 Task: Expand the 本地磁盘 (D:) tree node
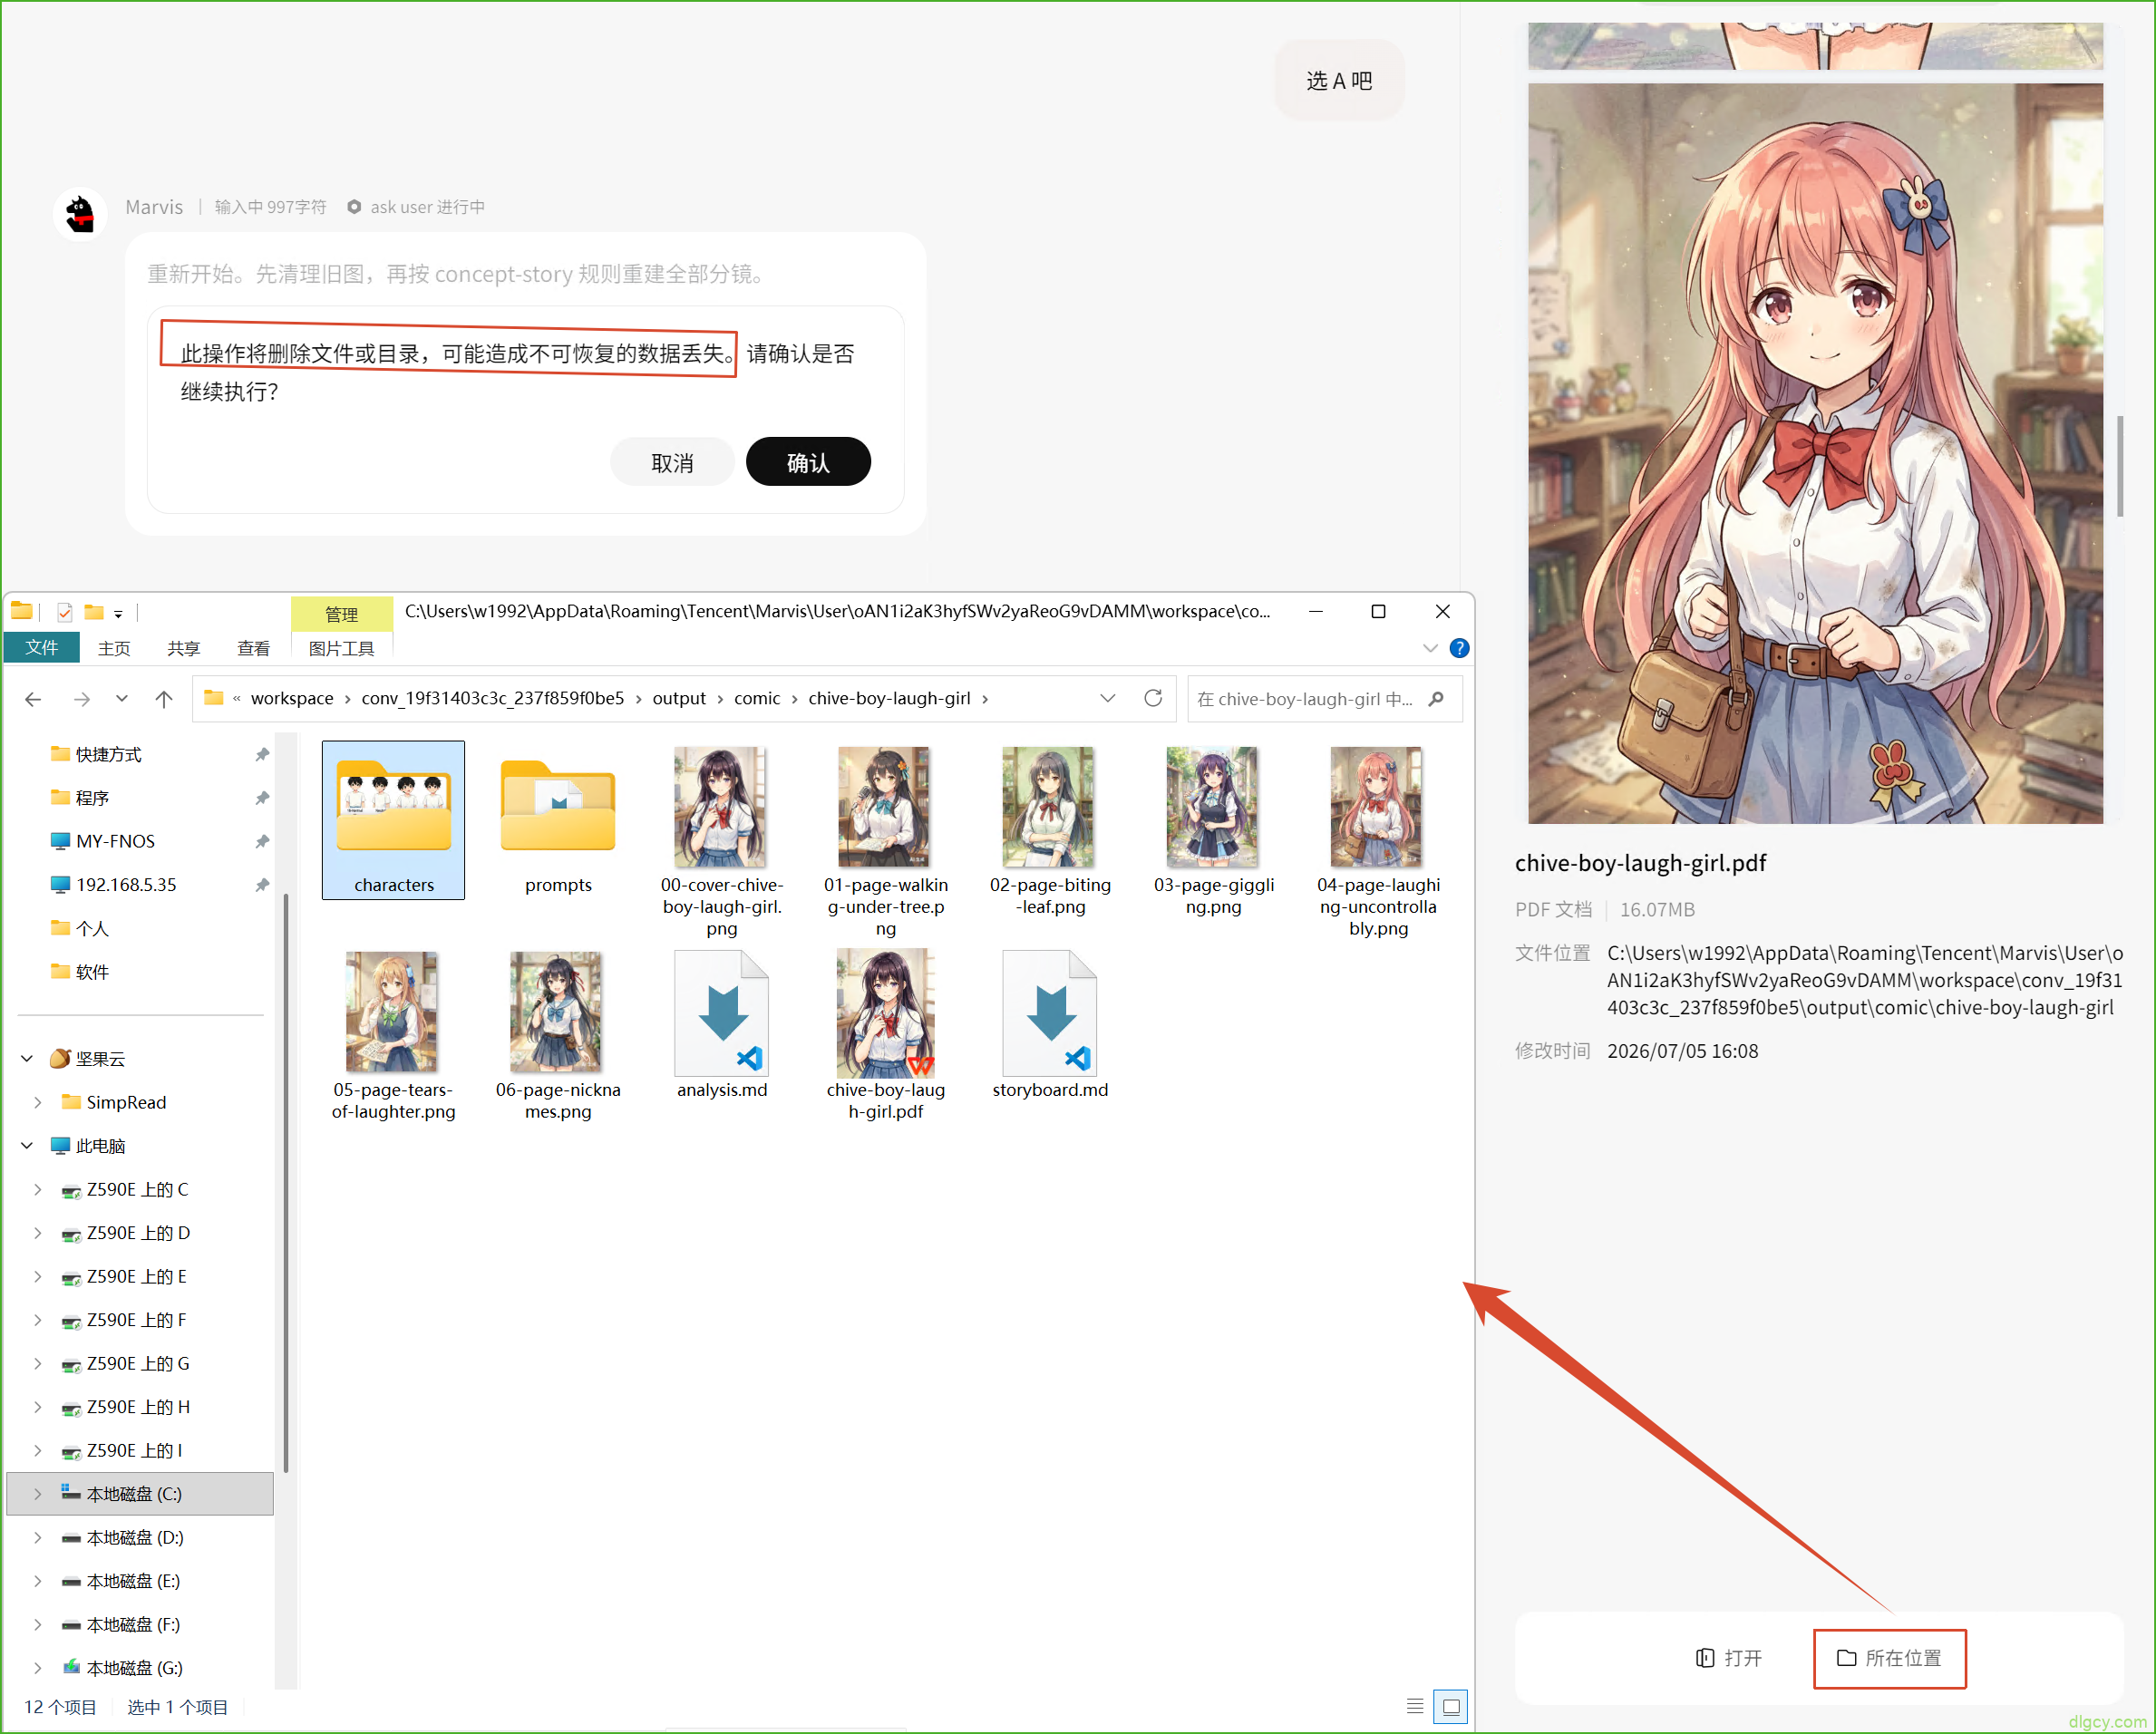click(x=38, y=1538)
